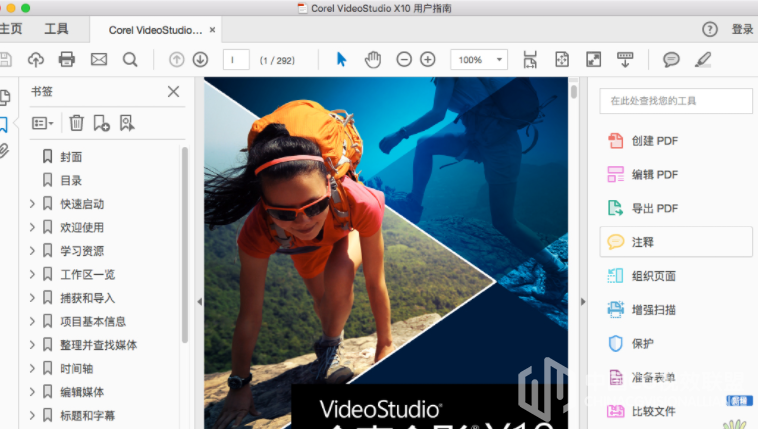758x429 pixels.
Task: Expand the 编辑媒体 bookmark
Action: [x=32, y=392]
